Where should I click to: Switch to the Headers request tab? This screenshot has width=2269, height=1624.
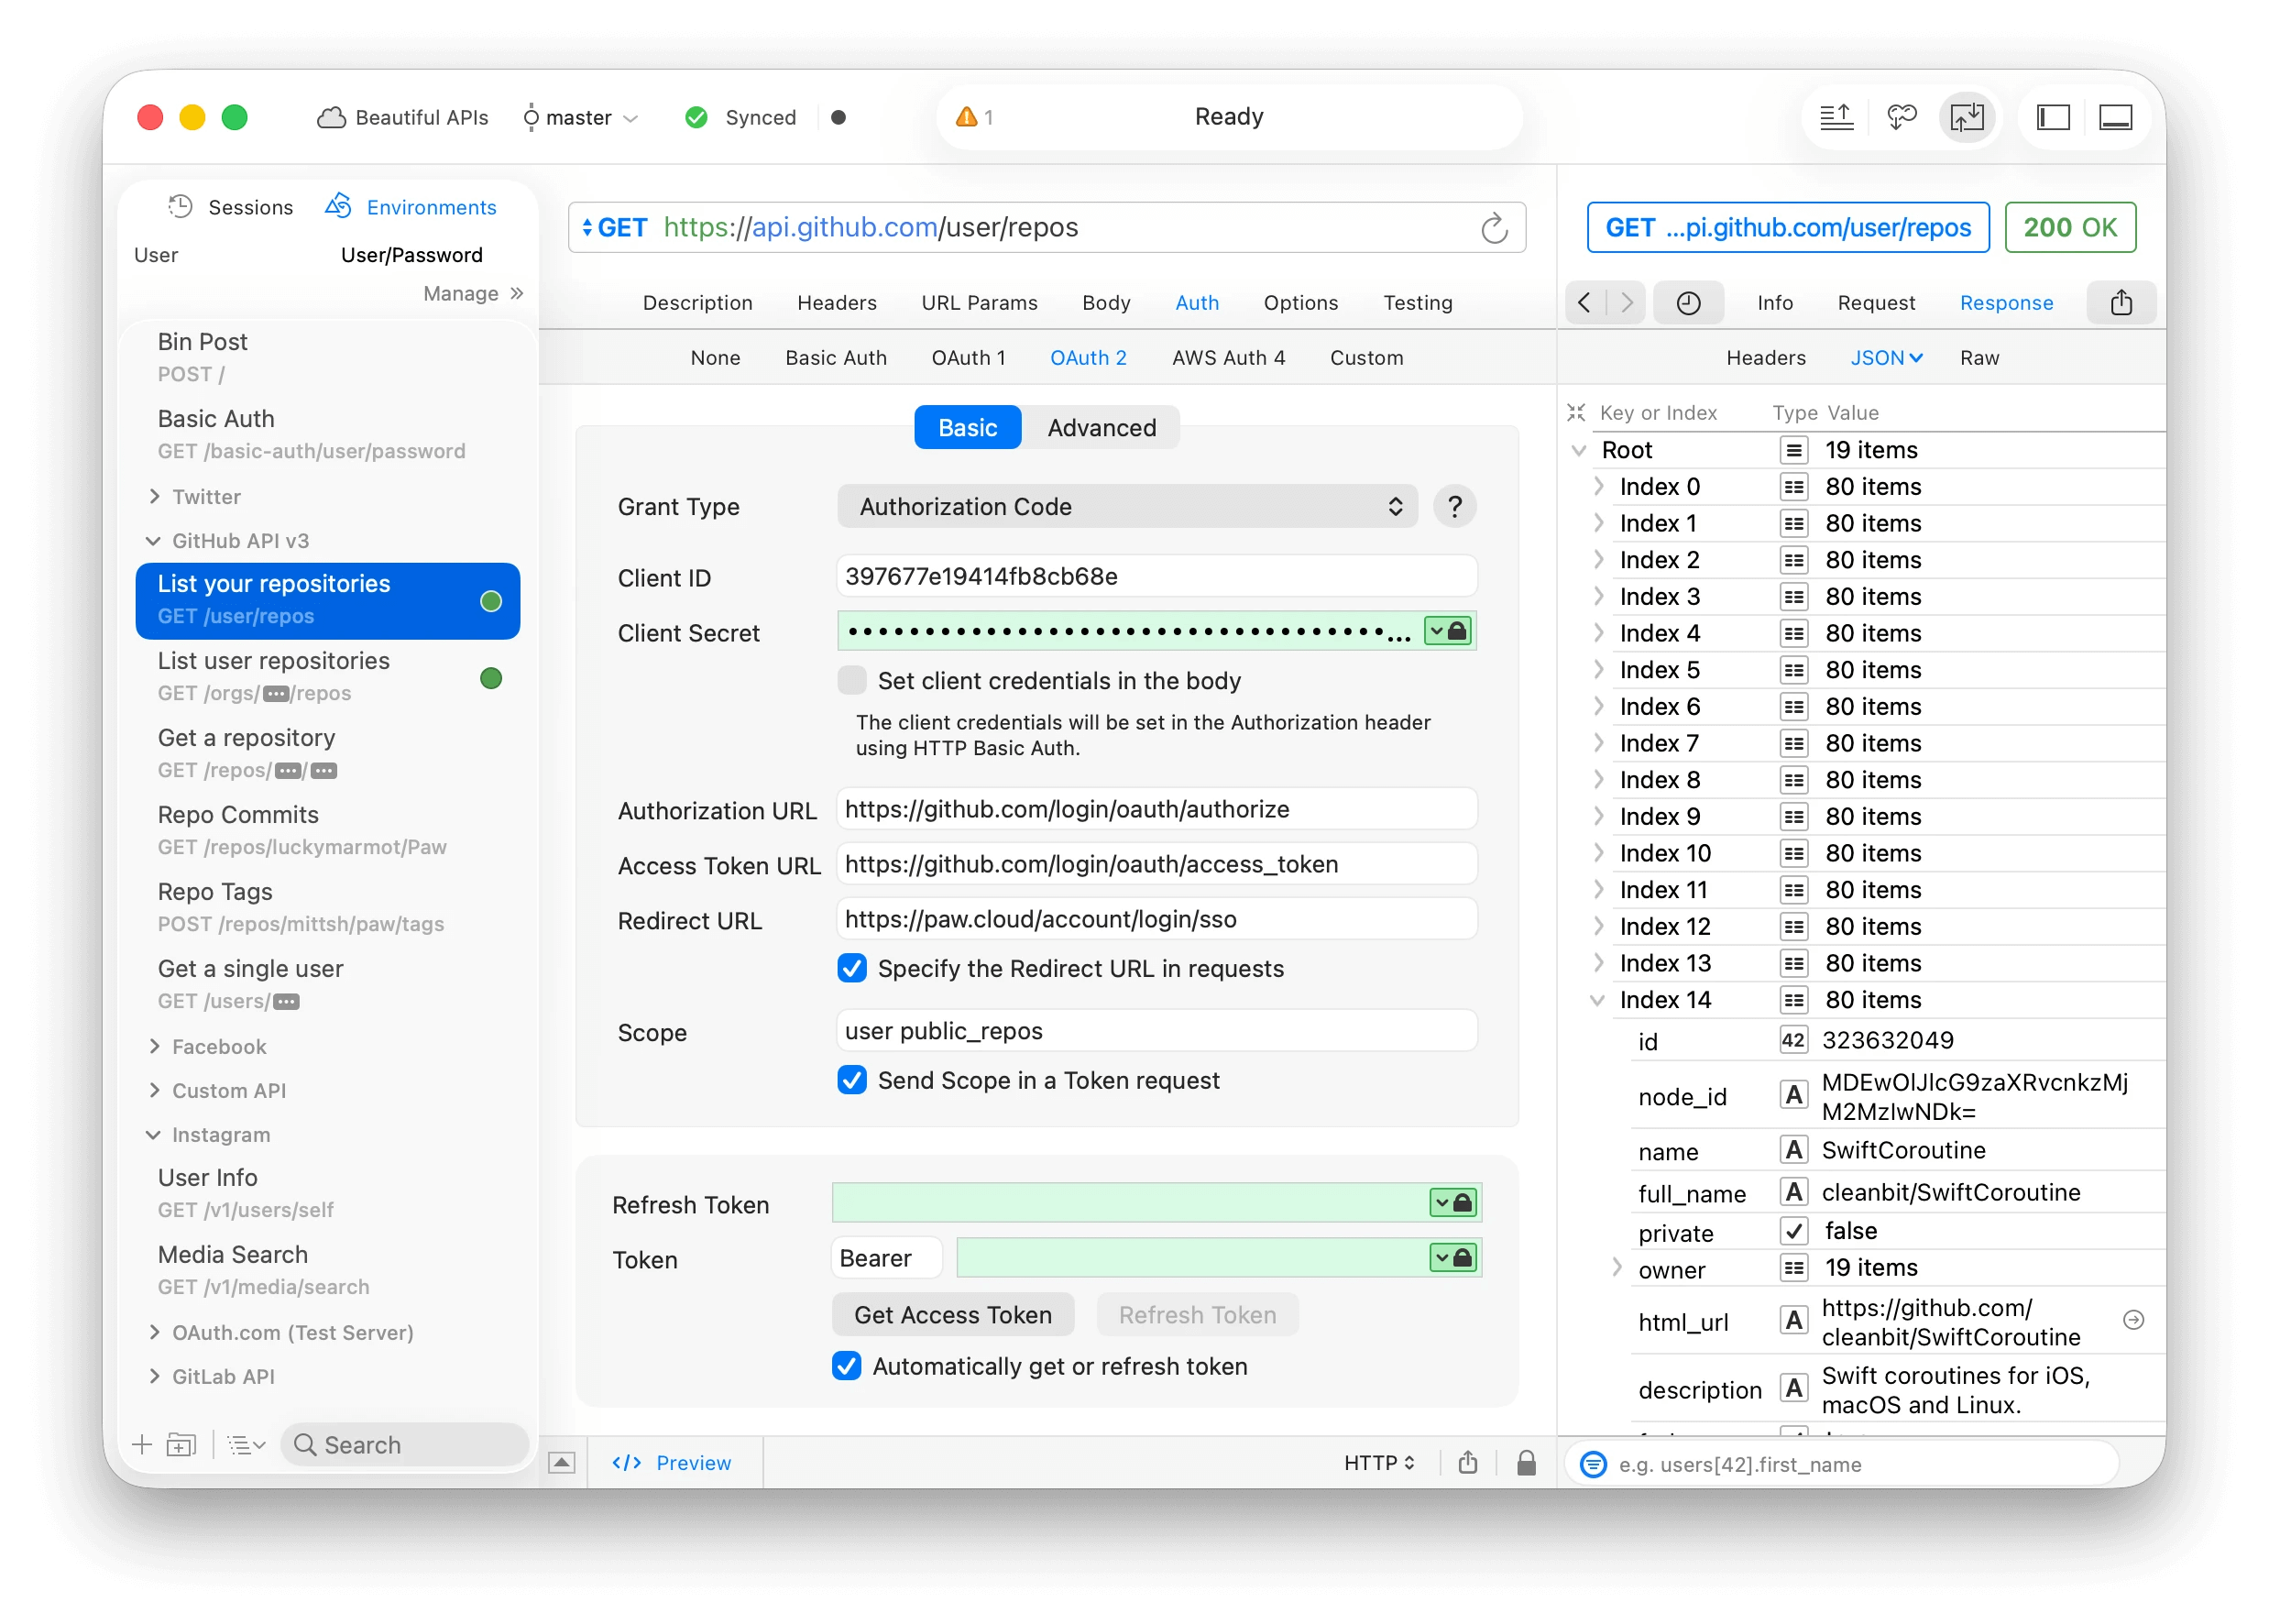pyautogui.click(x=836, y=303)
